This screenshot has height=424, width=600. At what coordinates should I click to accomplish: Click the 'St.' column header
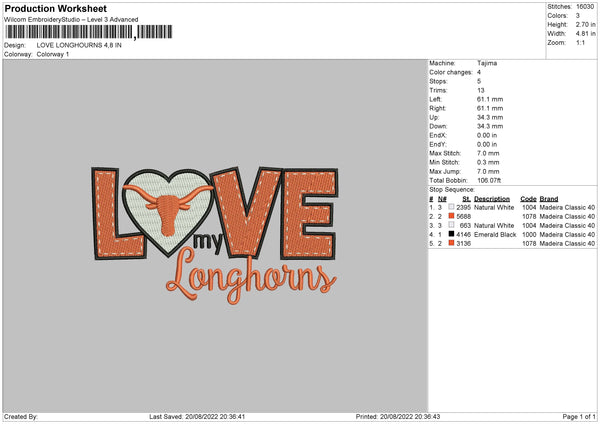click(x=466, y=199)
